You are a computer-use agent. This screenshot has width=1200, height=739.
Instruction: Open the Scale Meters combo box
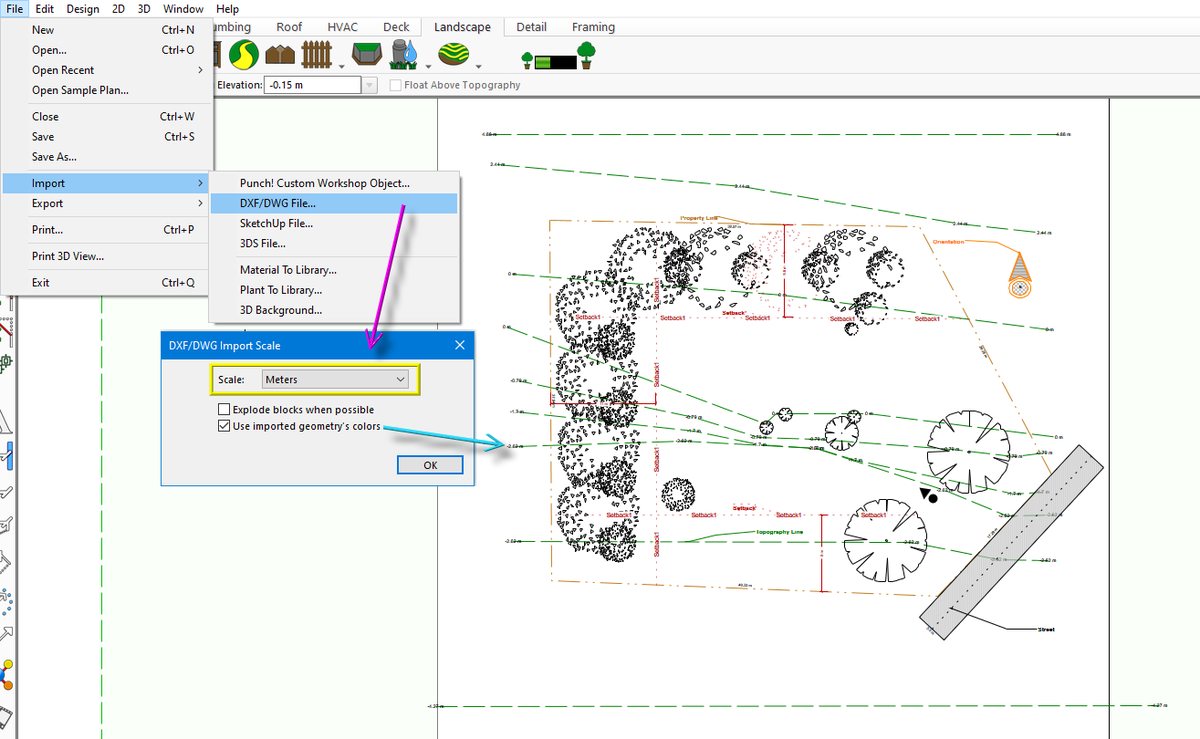(x=335, y=380)
